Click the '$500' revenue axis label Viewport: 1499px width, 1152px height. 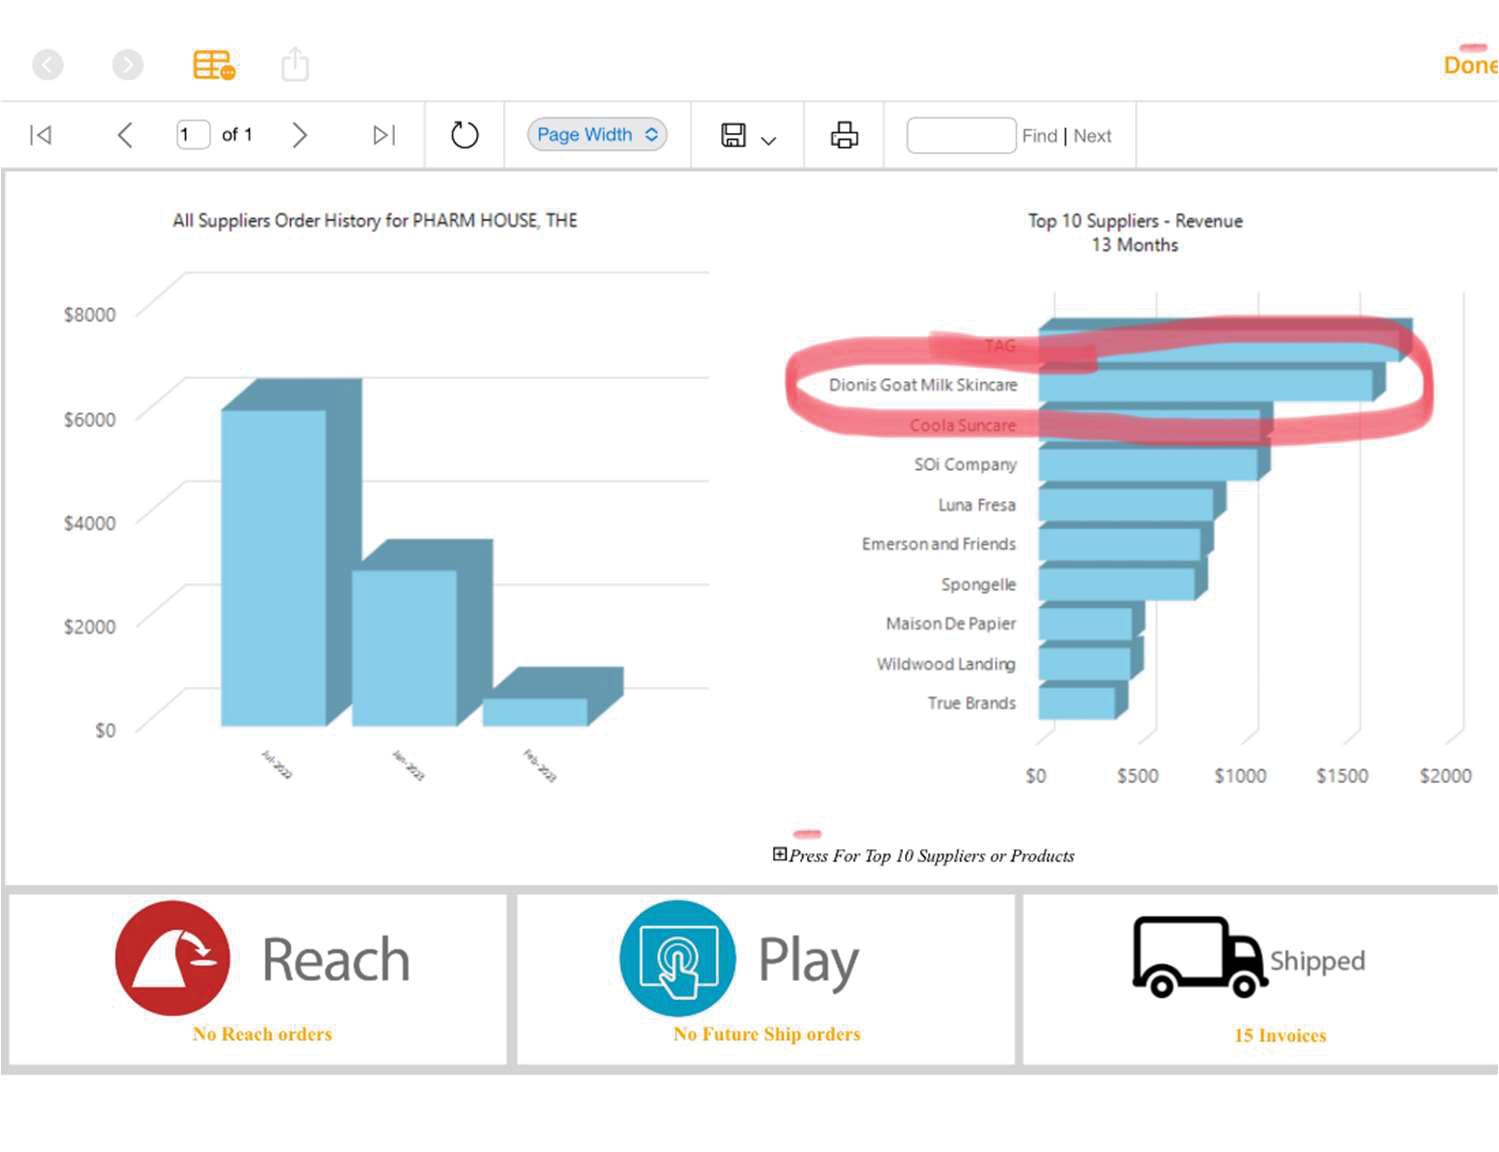[1138, 776]
